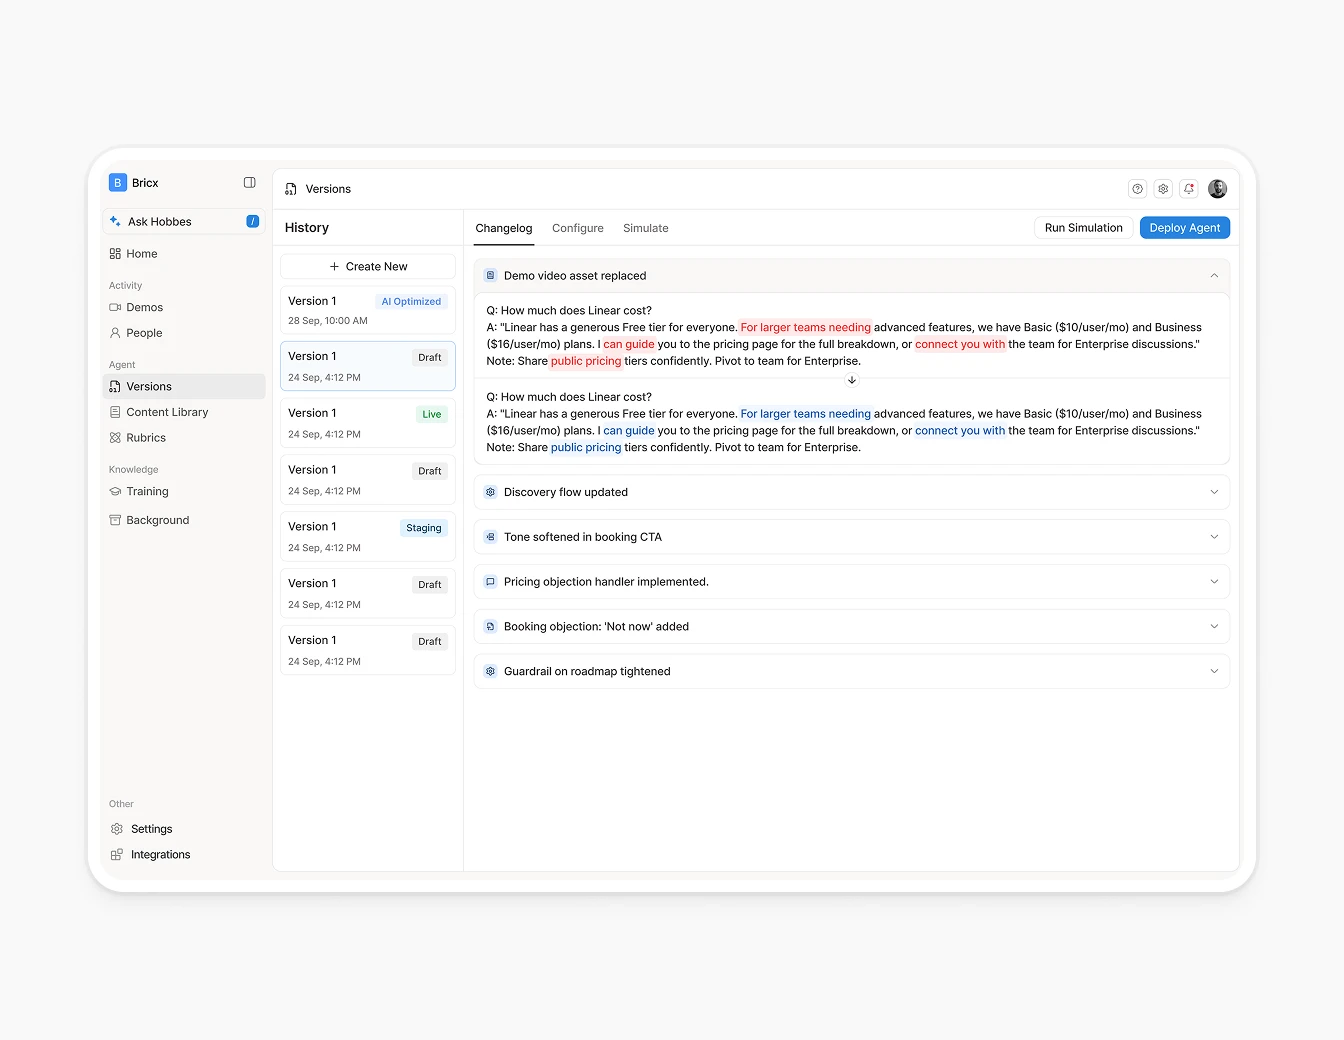Switch to the Configure tab

(577, 228)
